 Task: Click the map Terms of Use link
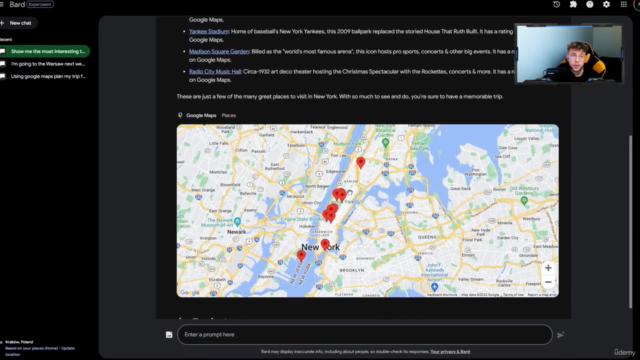point(513,295)
